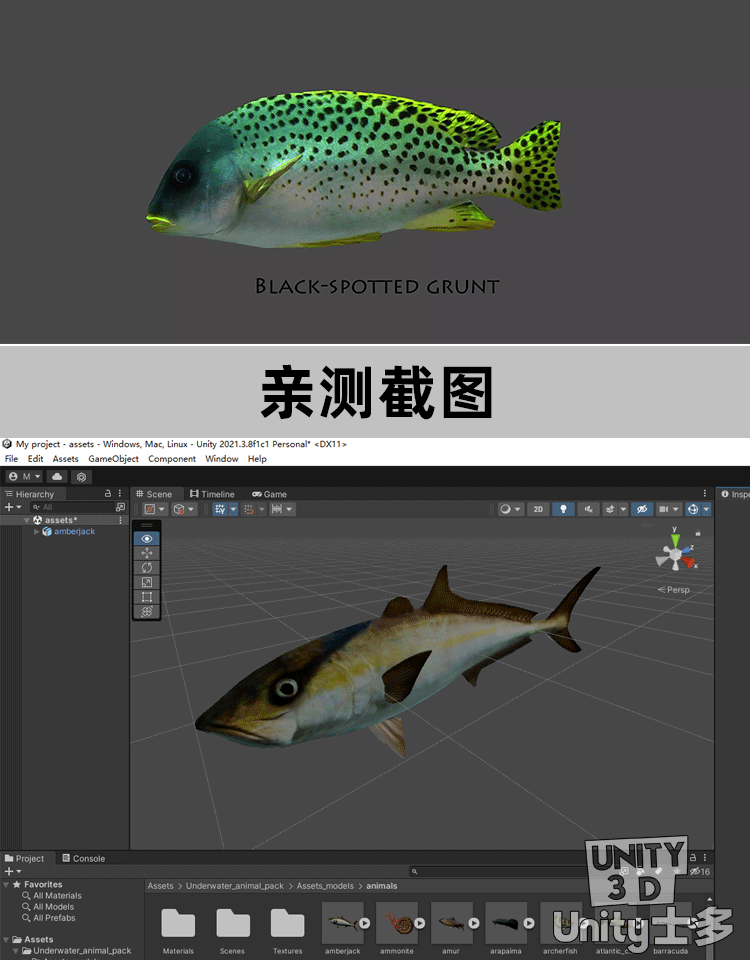The width and height of the screenshot is (750, 960).
Task: Select All Materials under Favorites
Action: pyautogui.click(x=57, y=896)
